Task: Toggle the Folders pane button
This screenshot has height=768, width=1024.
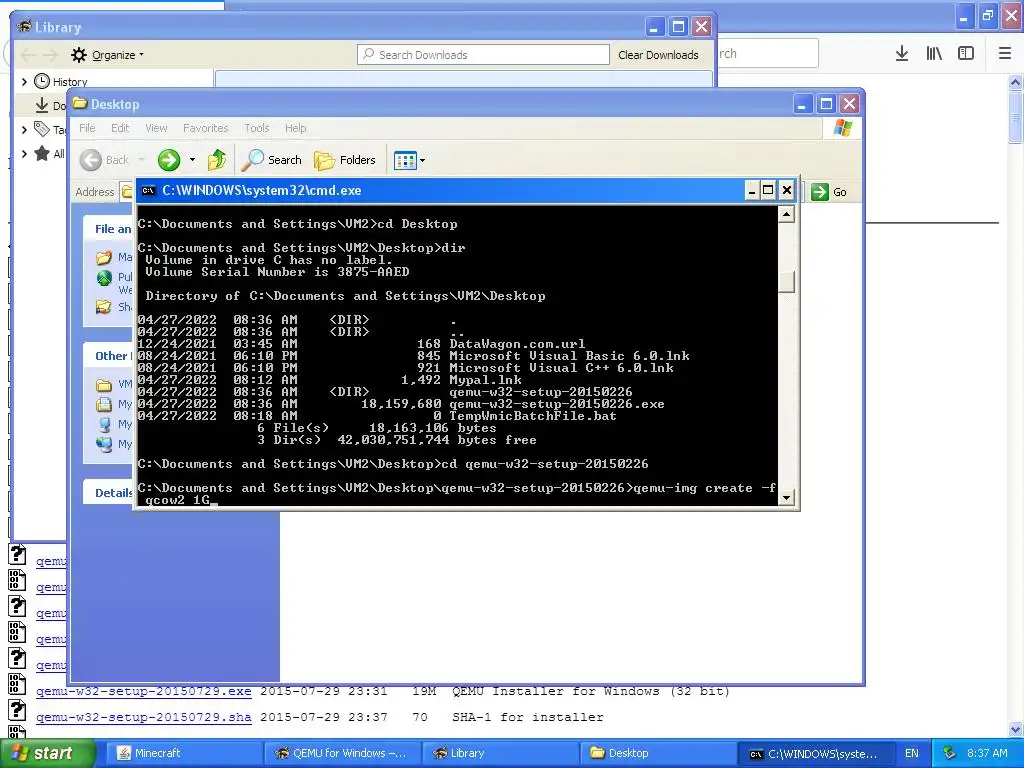Action: (345, 160)
